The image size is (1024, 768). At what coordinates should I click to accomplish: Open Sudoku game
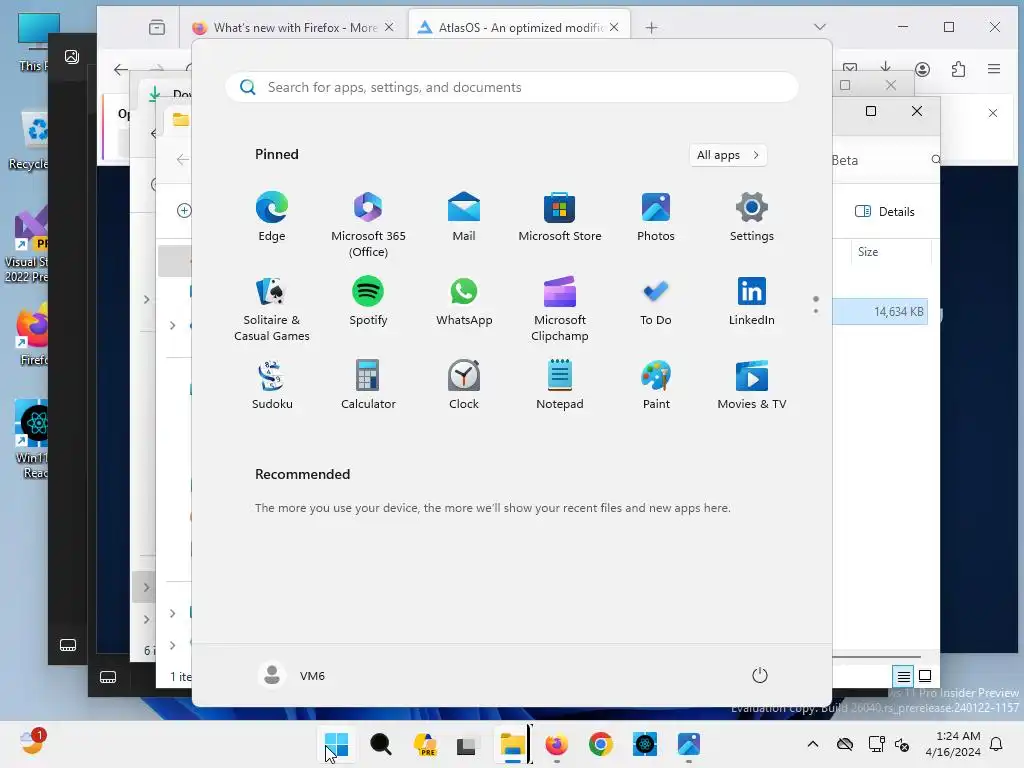point(272,385)
